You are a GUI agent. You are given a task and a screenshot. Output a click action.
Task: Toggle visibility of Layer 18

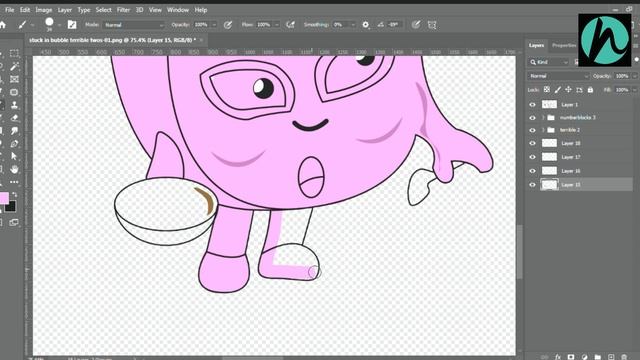pyautogui.click(x=532, y=143)
